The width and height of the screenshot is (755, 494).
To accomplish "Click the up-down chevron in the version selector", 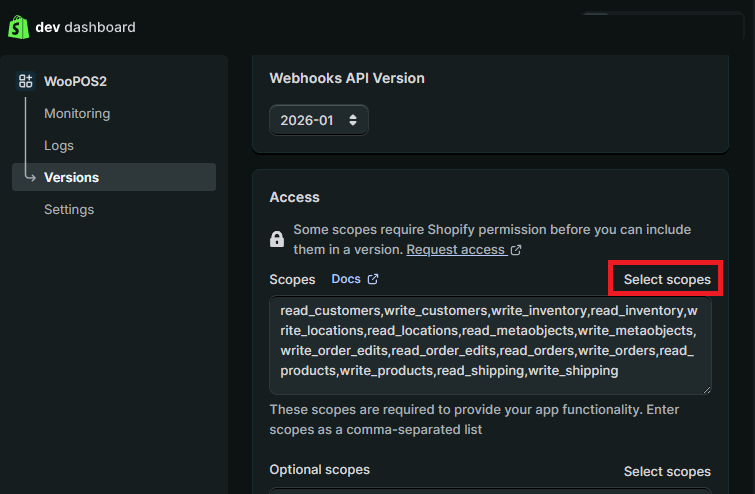I will pos(352,120).
